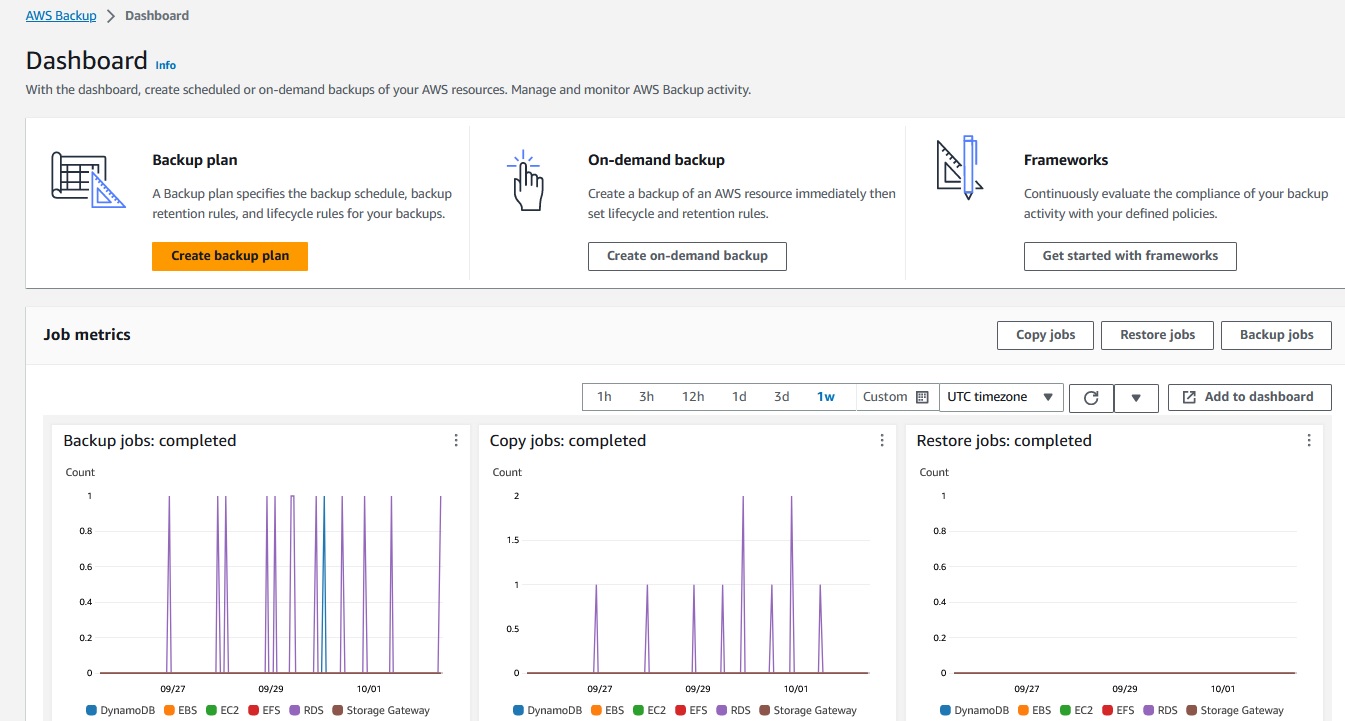Image resolution: width=1345 pixels, height=721 pixels.
Task: Toggle Storage Gateway legend in Backup jobs chart
Action: point(381,711)
